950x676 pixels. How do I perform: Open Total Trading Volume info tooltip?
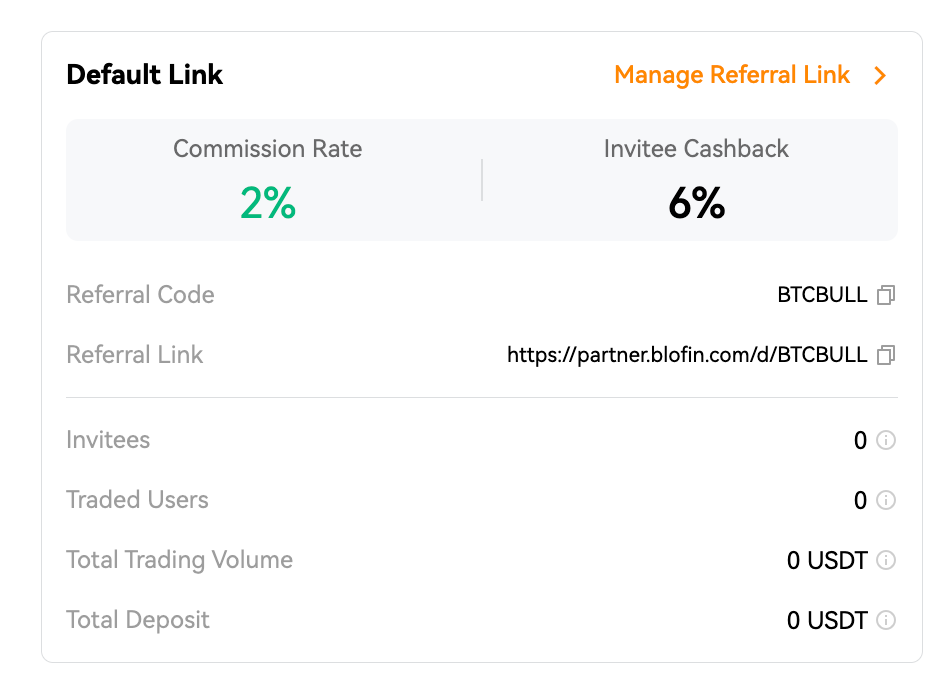(886, 560)
